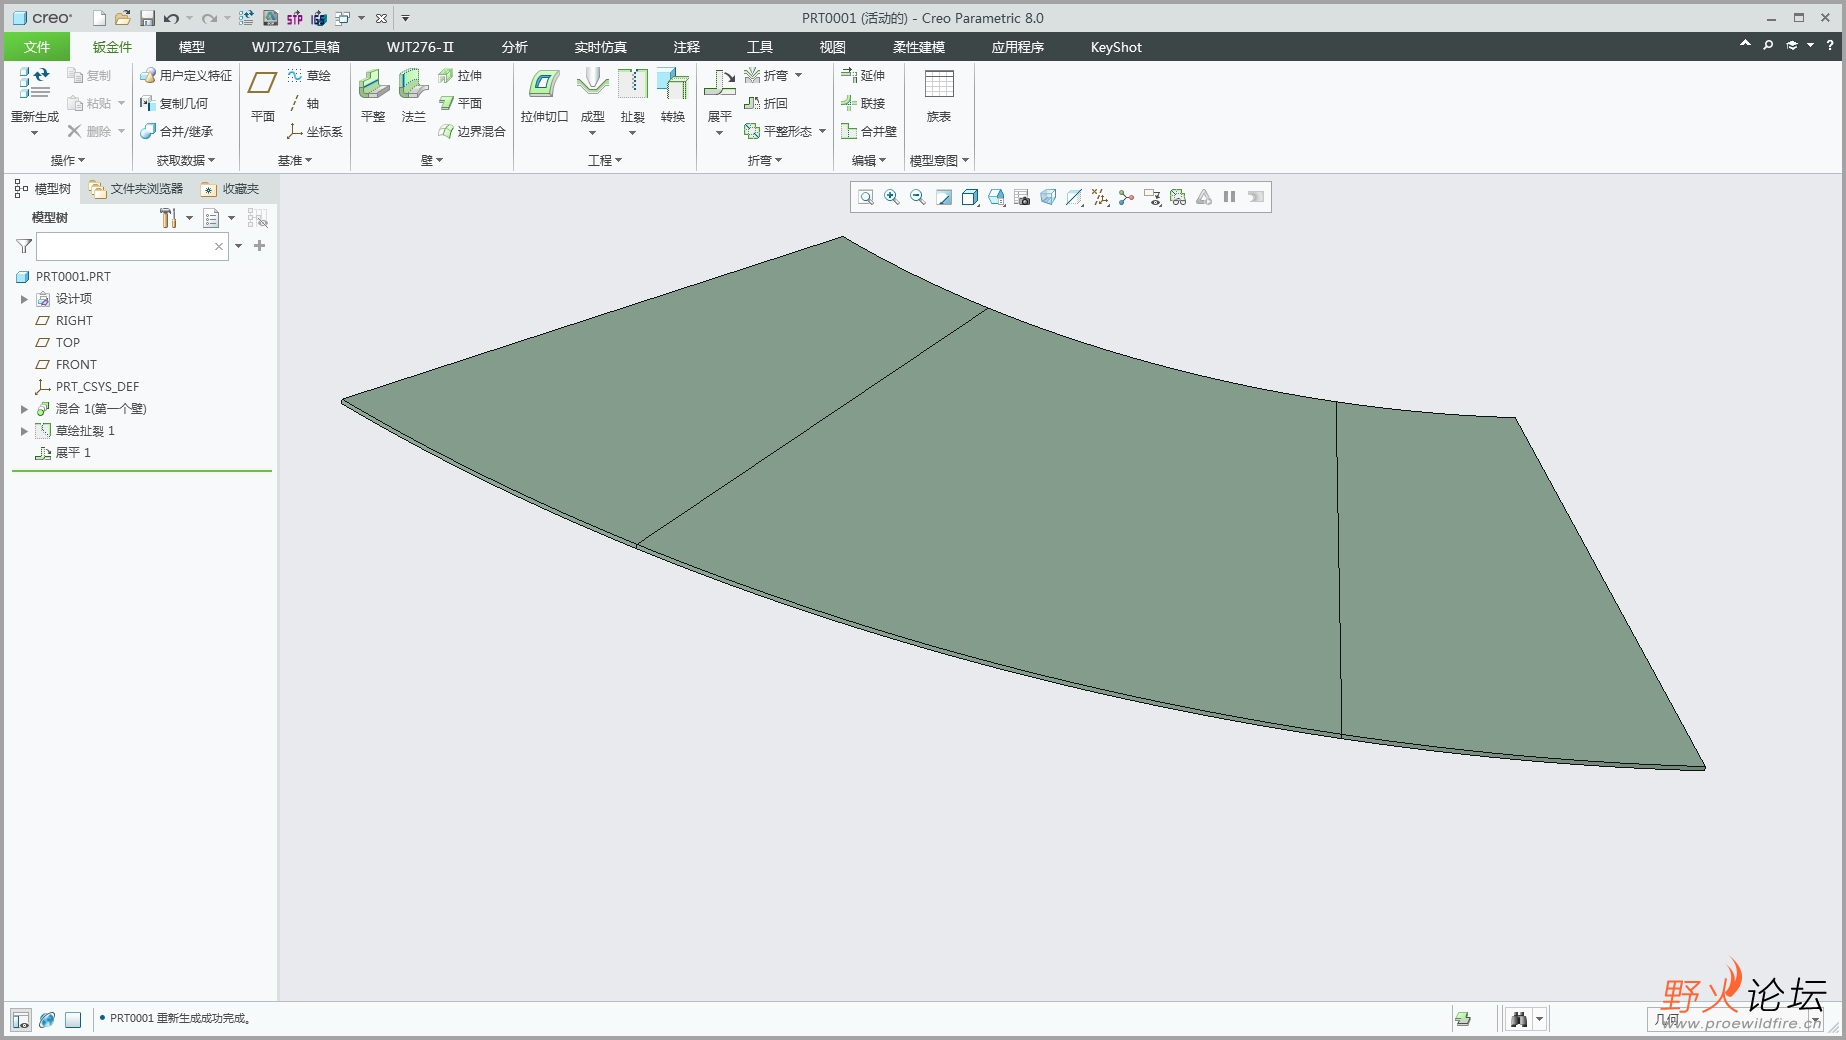Toggle Datum Display Filters icon in graphics toolbar

[1100, 197]
